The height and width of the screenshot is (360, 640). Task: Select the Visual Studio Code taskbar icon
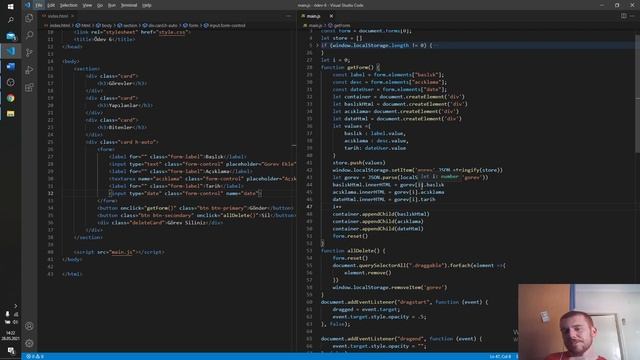[x=11, y=51]
